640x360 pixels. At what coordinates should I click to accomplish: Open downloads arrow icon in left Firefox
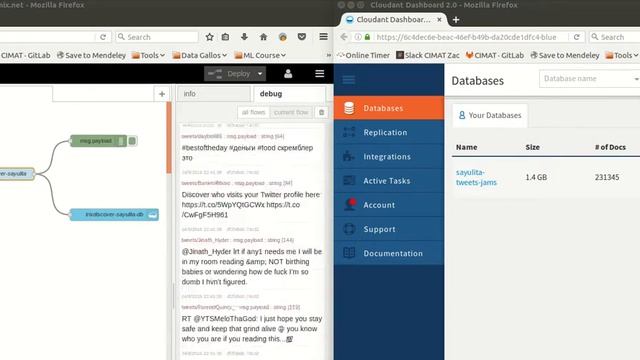coord(244,37)
